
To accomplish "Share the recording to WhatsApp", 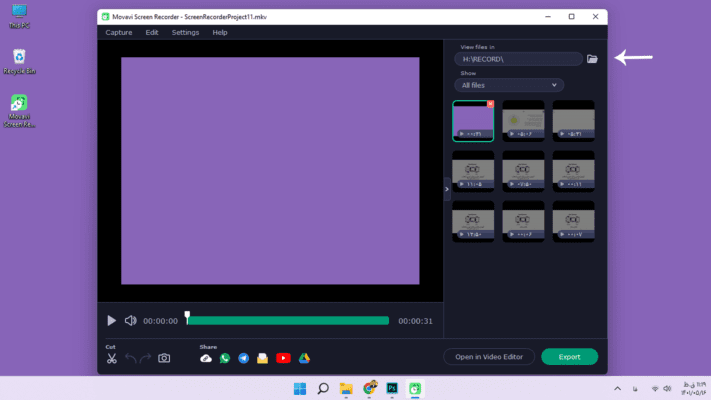I will (225, 358).
